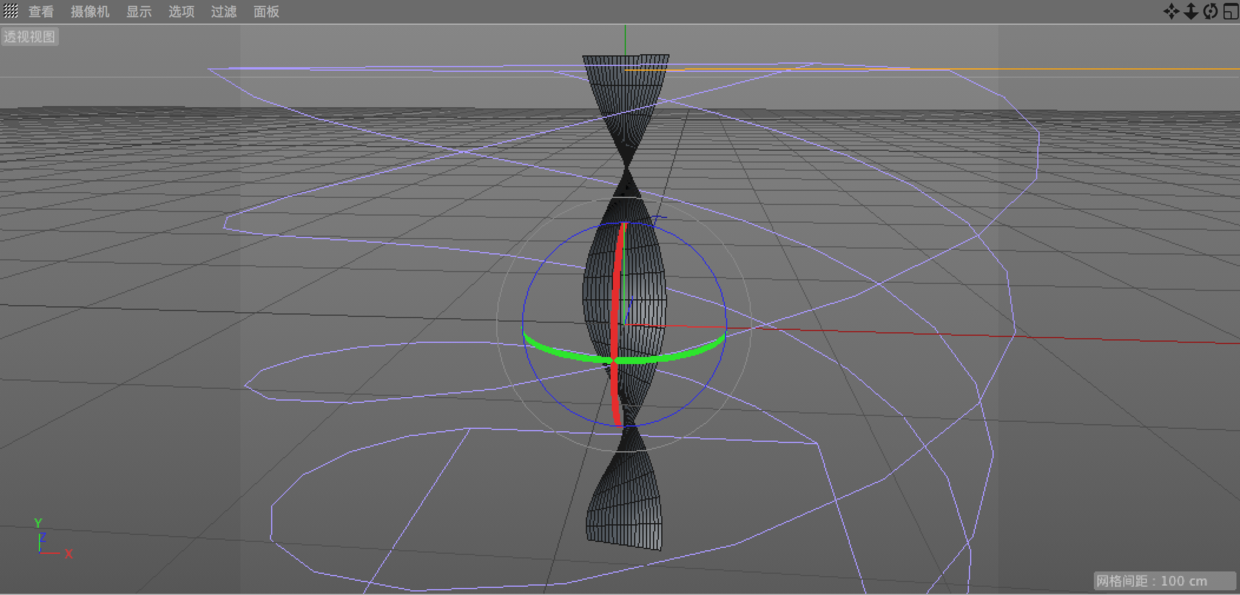Viewport: 1240px width, 595px height.
Task: Open the 选项 (Options) menu
Action: tap(181, 12)
